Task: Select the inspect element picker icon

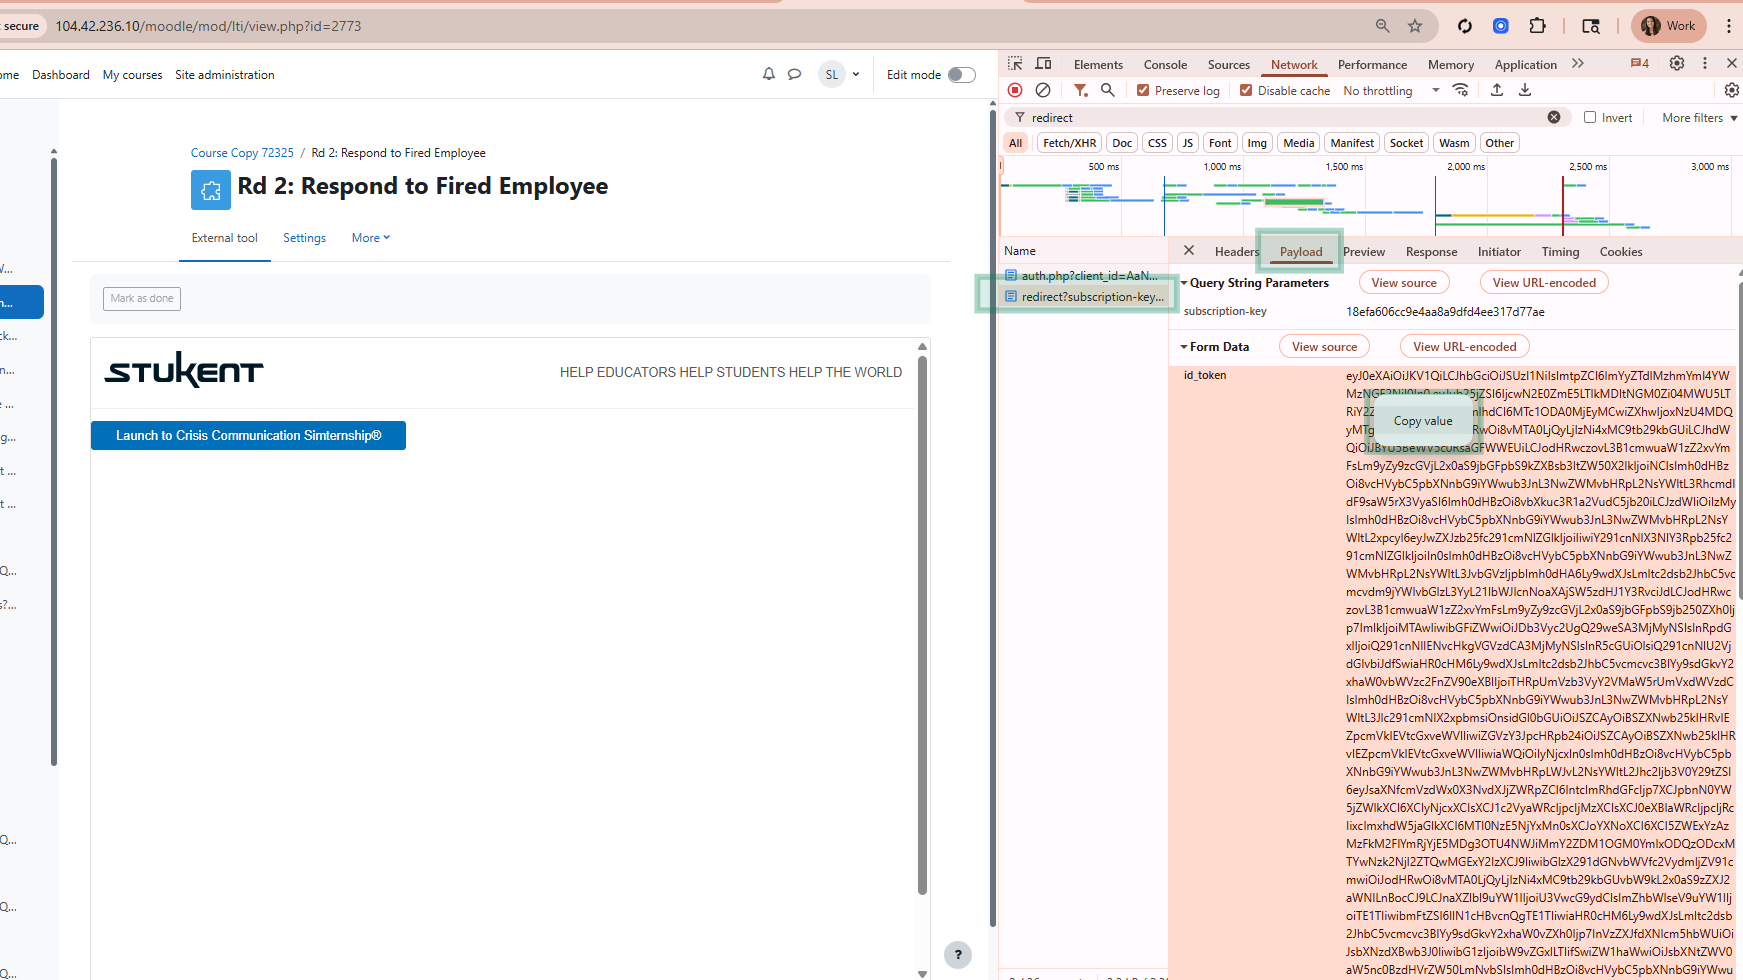Action: (1015, 63)
